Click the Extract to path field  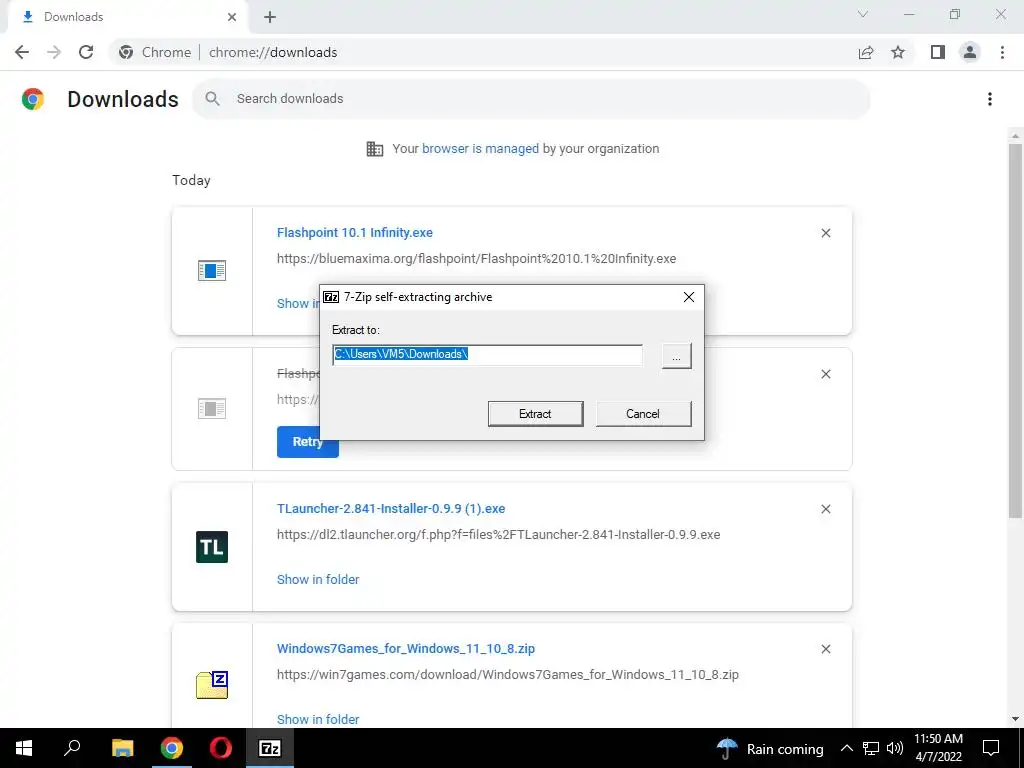tap(487, 355)
